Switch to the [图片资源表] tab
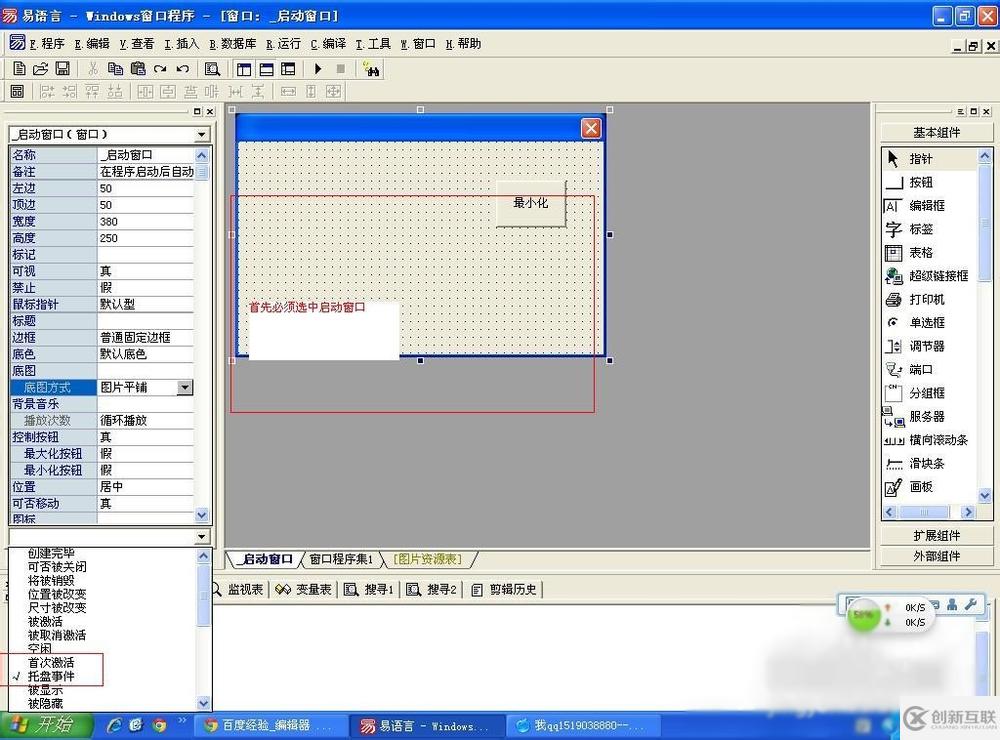The width and height of the screenshot is (1000, 740). tap(427, 559)
